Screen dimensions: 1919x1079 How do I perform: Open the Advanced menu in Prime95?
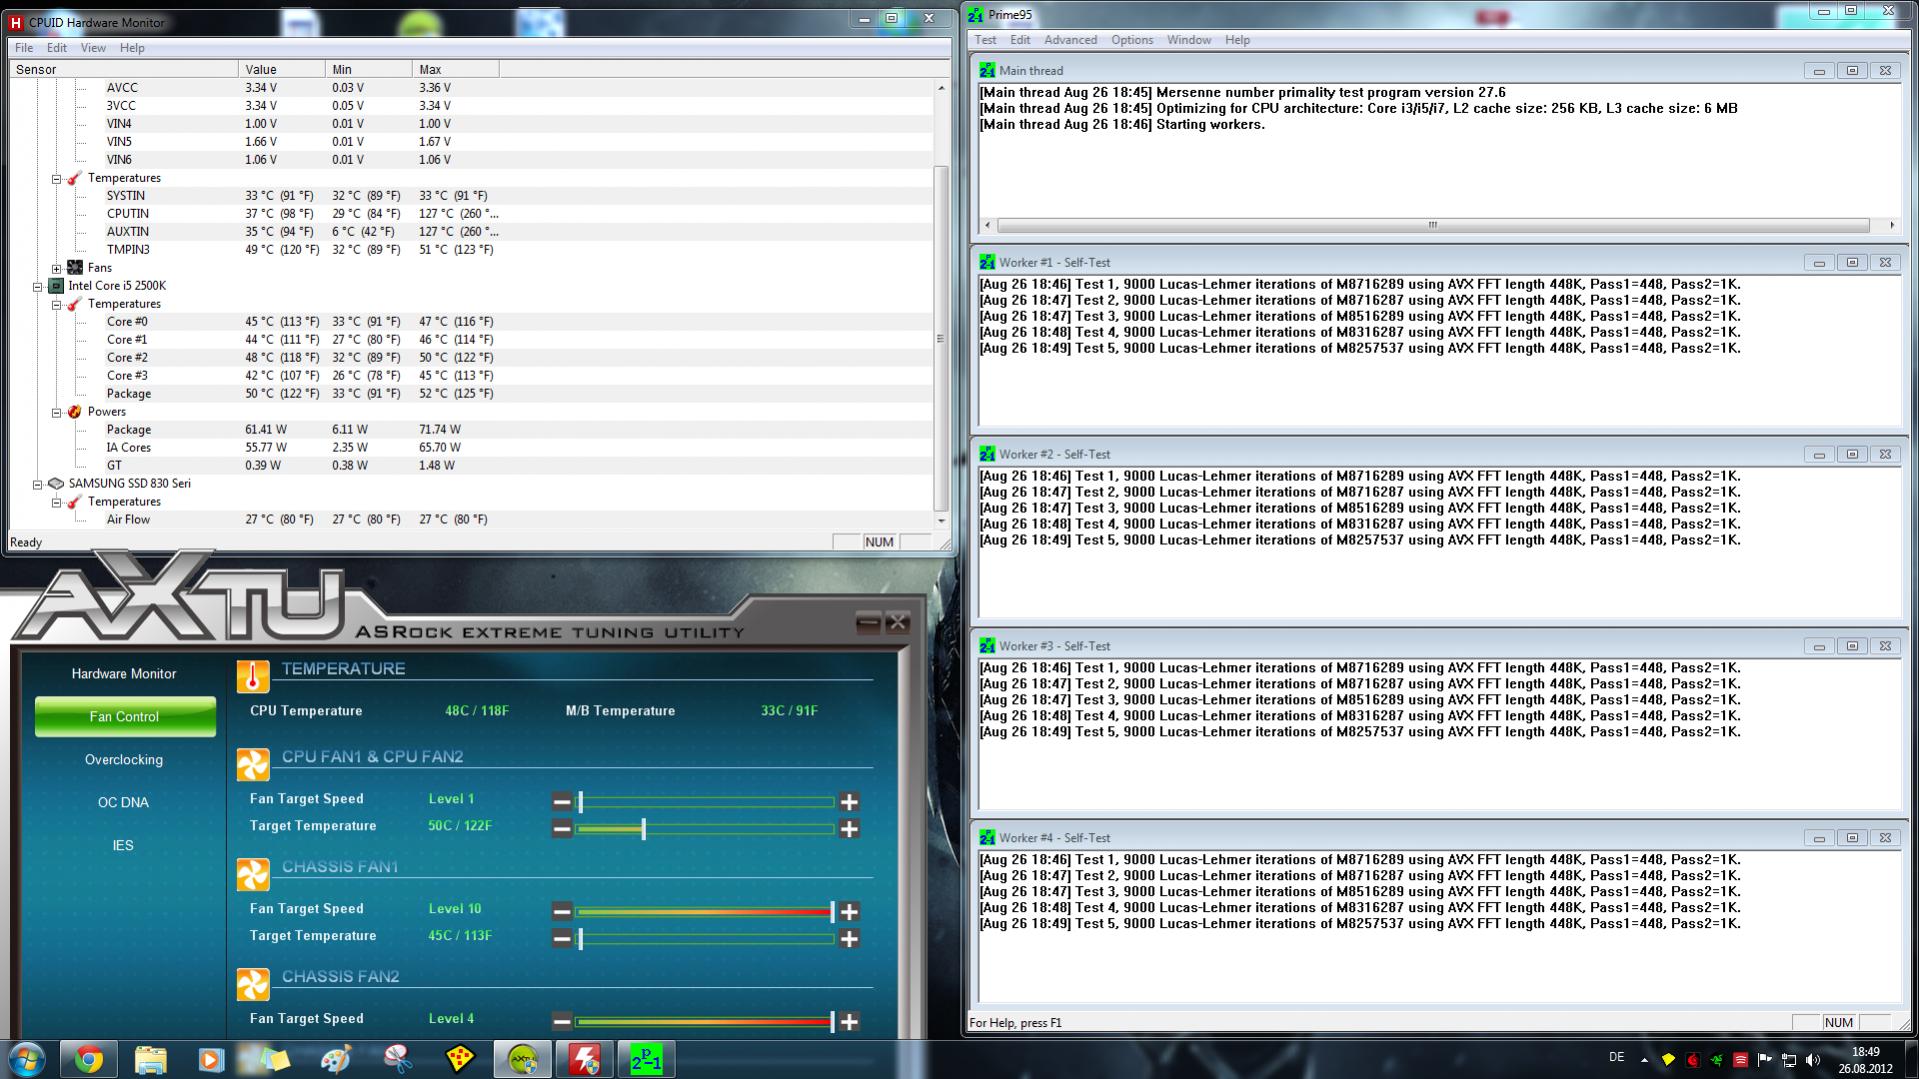point(1070,40)
